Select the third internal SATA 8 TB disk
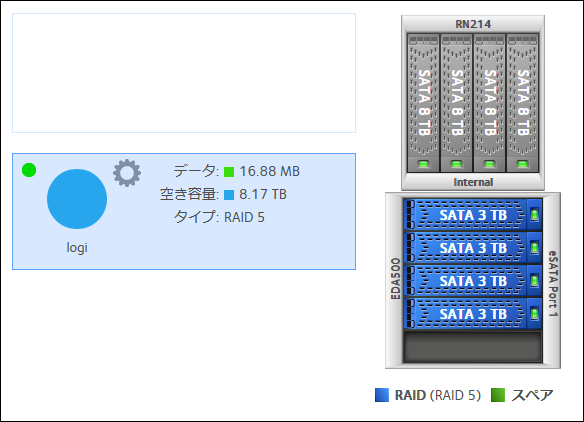Viewport: 584px width, 422px height. (489, 103)
